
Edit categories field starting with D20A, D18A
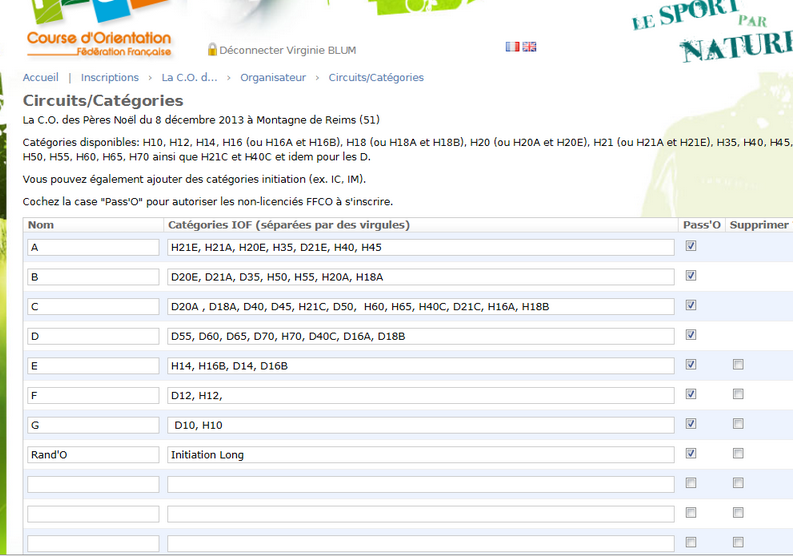[421, 307]
